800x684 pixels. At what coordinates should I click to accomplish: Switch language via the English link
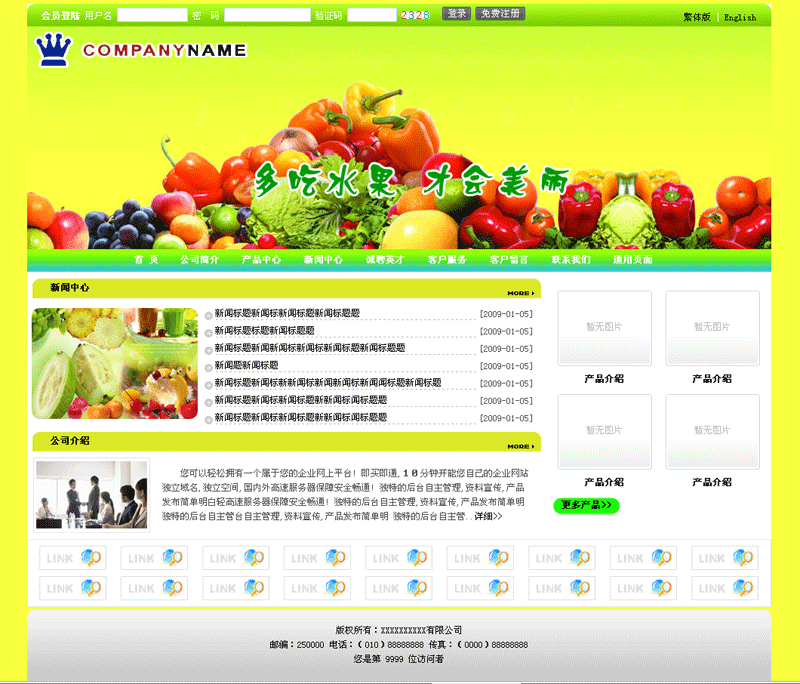(x=740, y=17)
